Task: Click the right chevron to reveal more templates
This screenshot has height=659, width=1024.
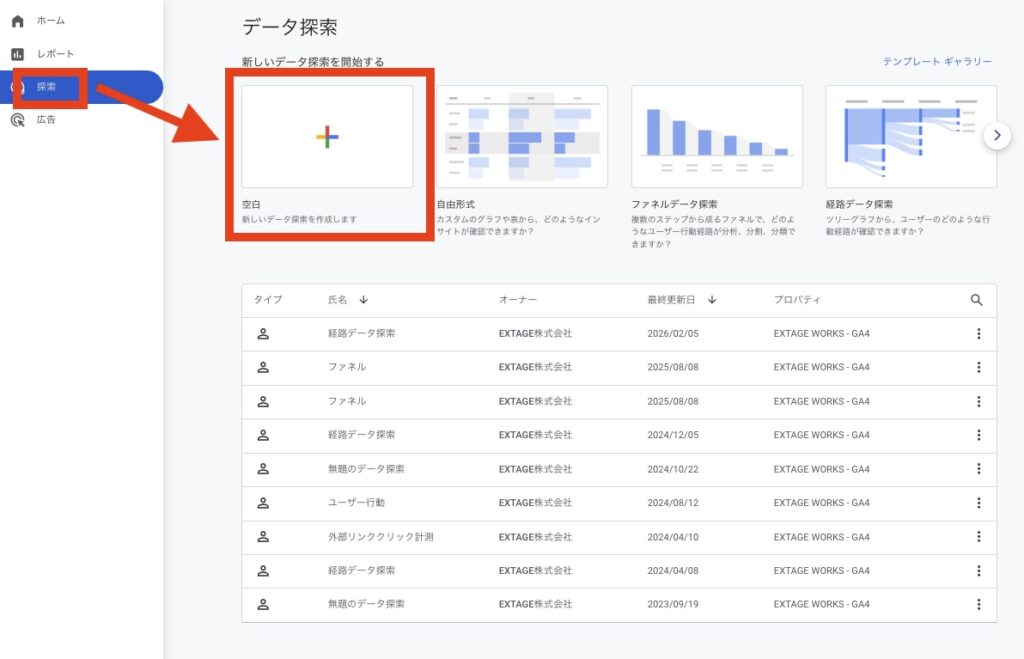Action: [997, 135]
